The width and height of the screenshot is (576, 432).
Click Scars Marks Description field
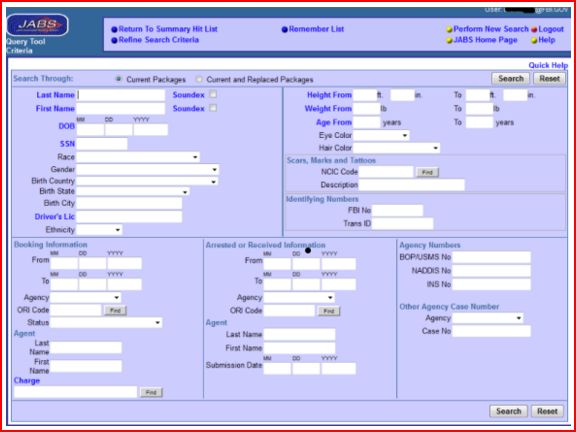(x=412, y=185)
